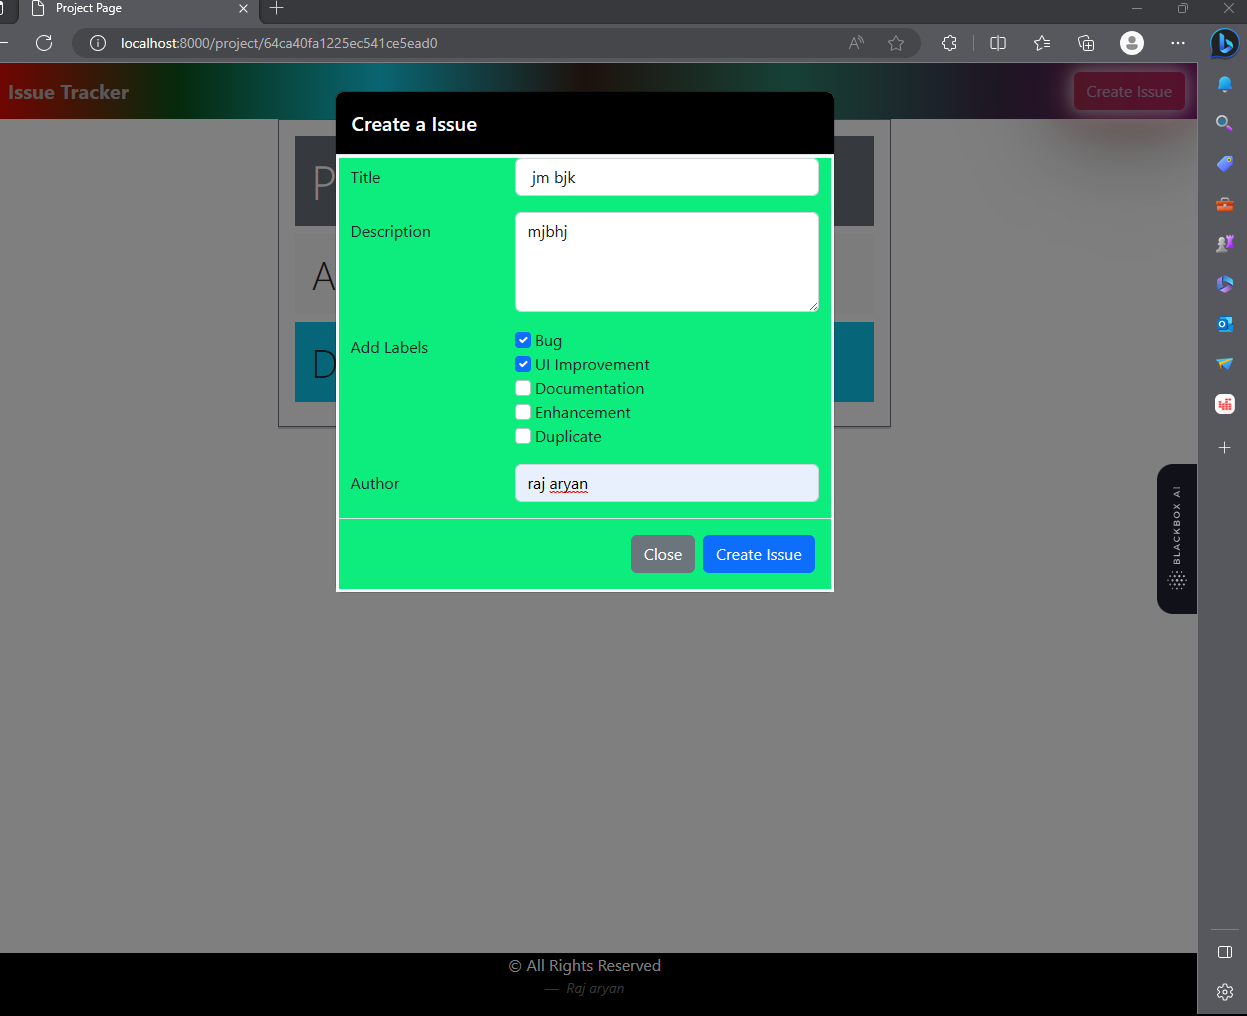Open the search icon in the sidebar
The image size is (1247, 1016).
pos(1224,123)
